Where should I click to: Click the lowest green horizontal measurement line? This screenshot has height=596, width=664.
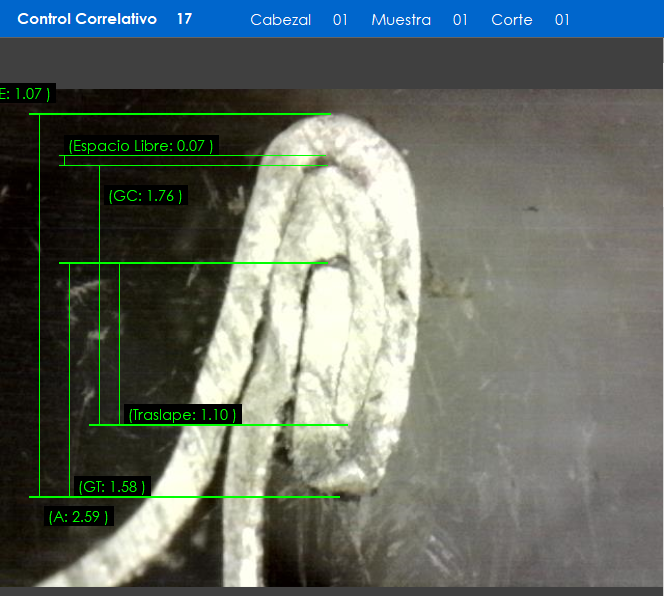click(200, 496)
